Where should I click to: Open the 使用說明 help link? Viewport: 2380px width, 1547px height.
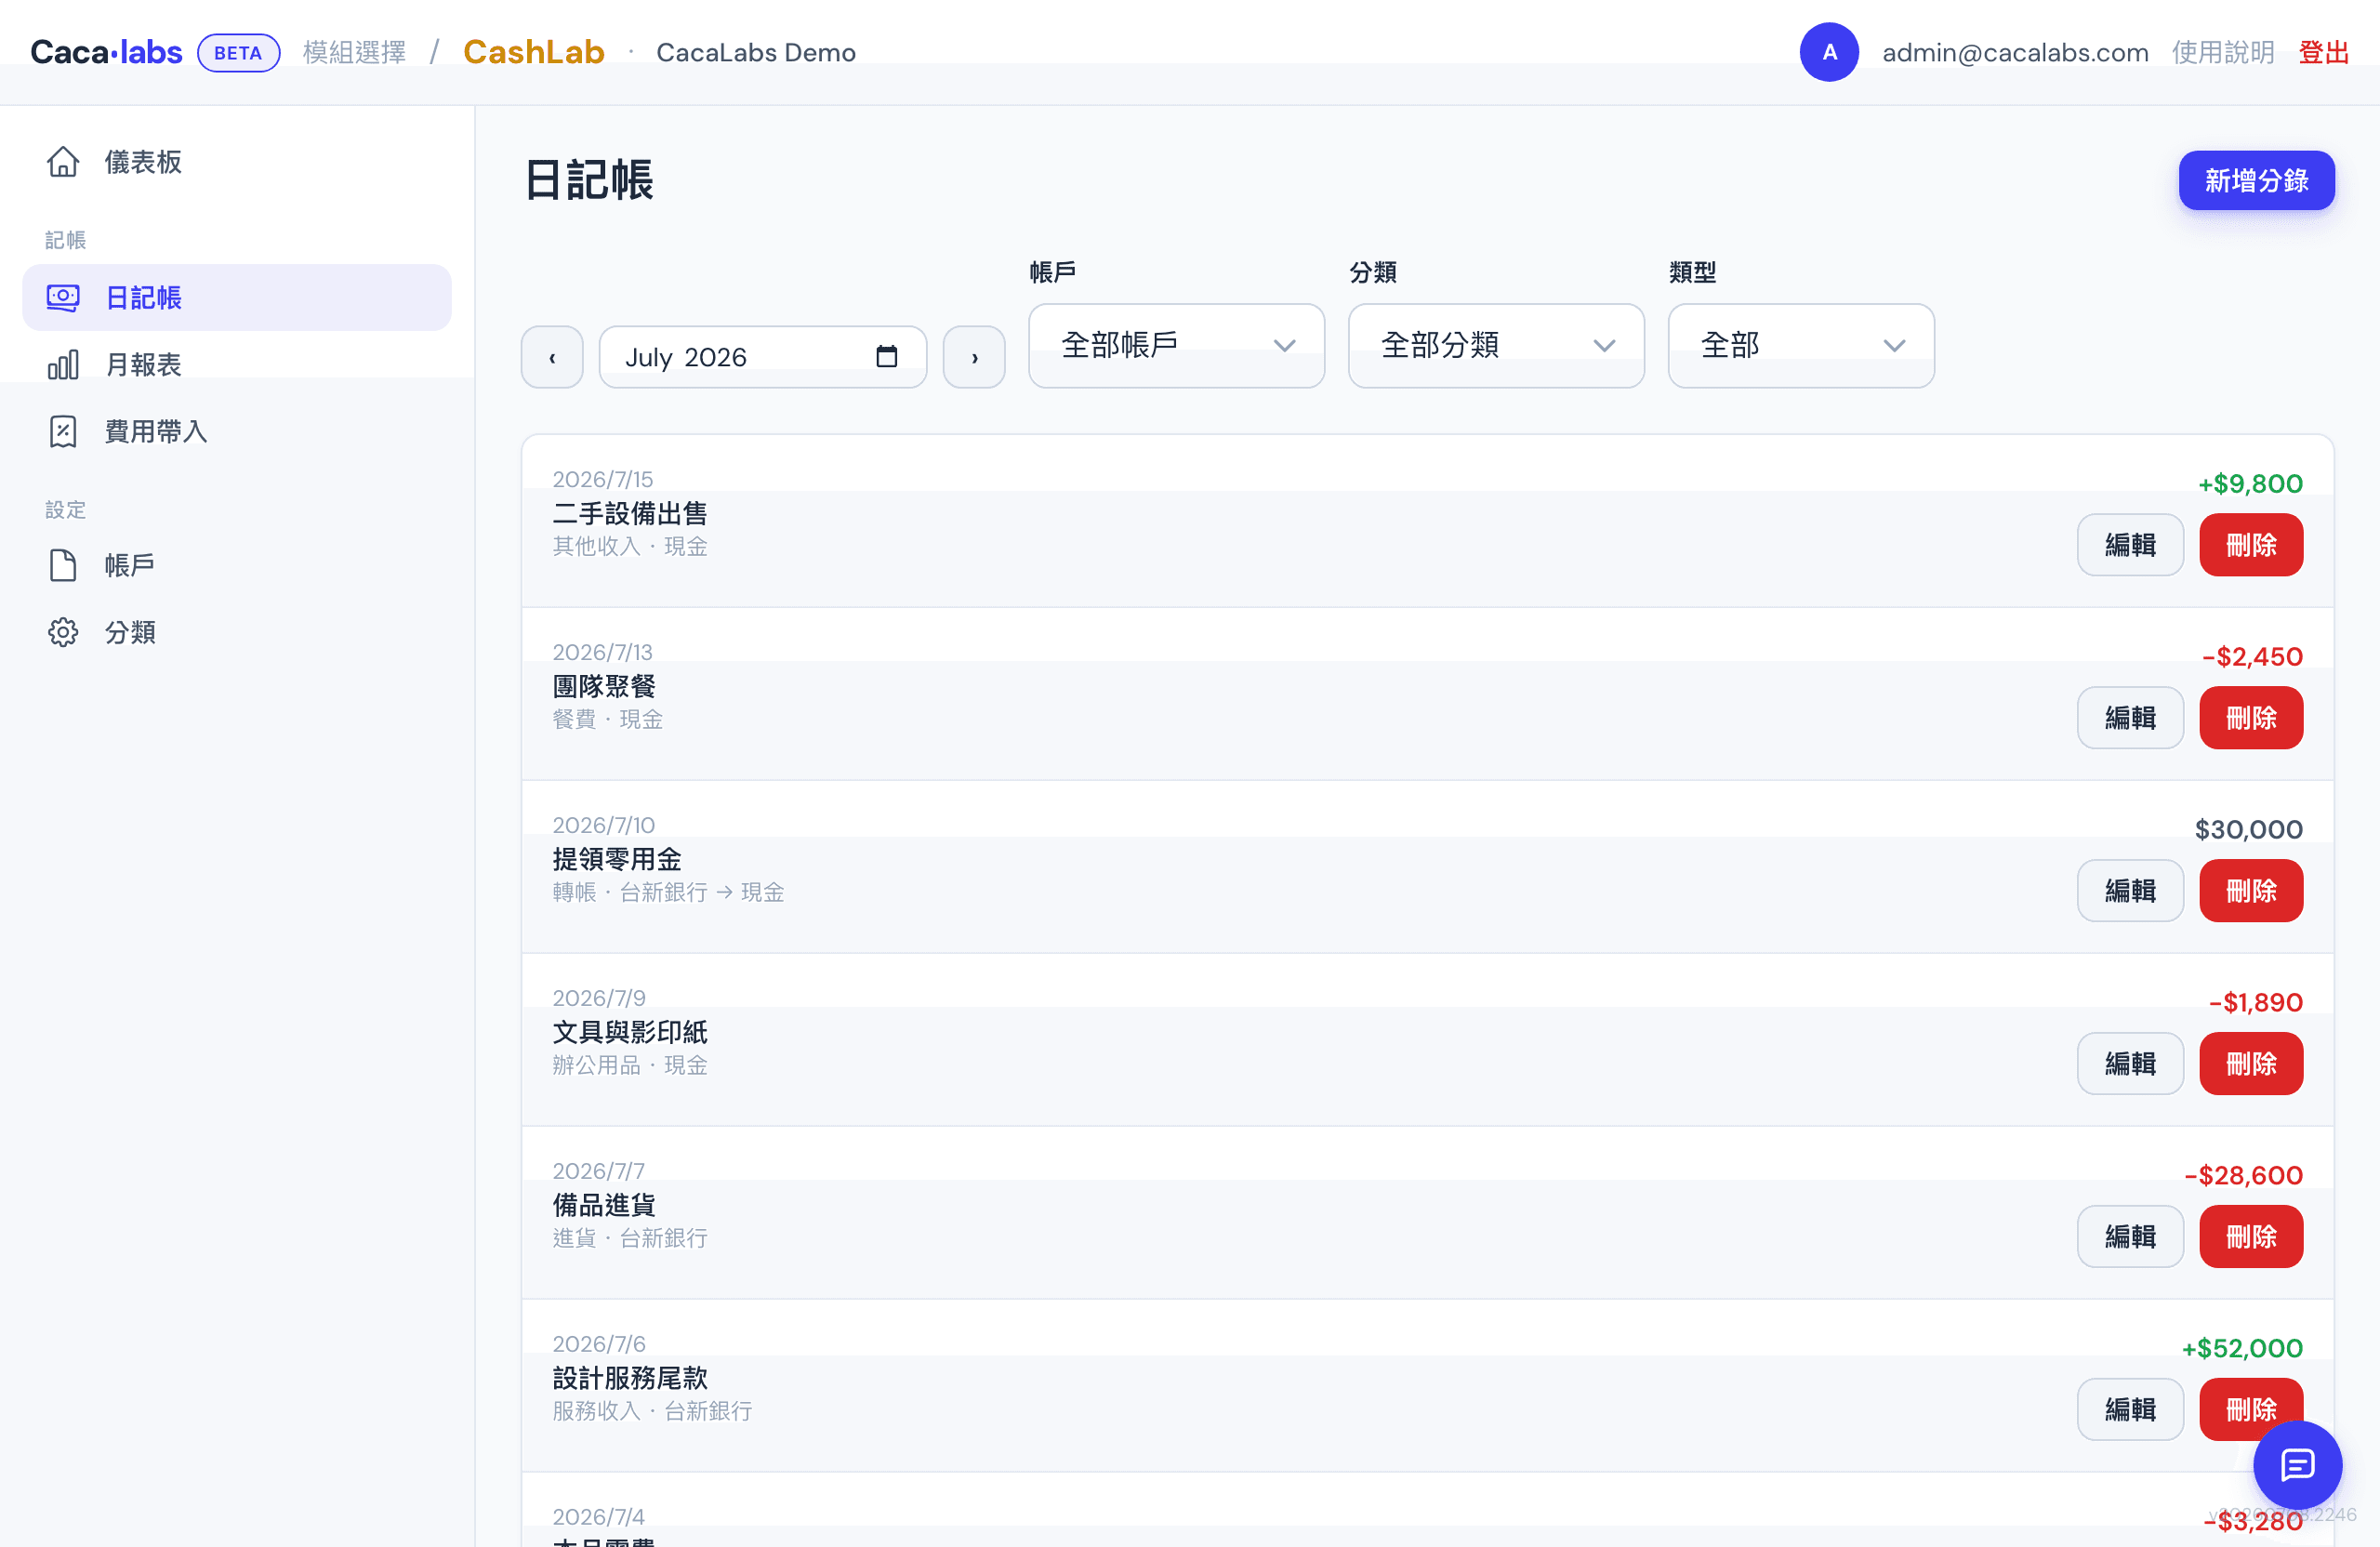[2223, 53]
